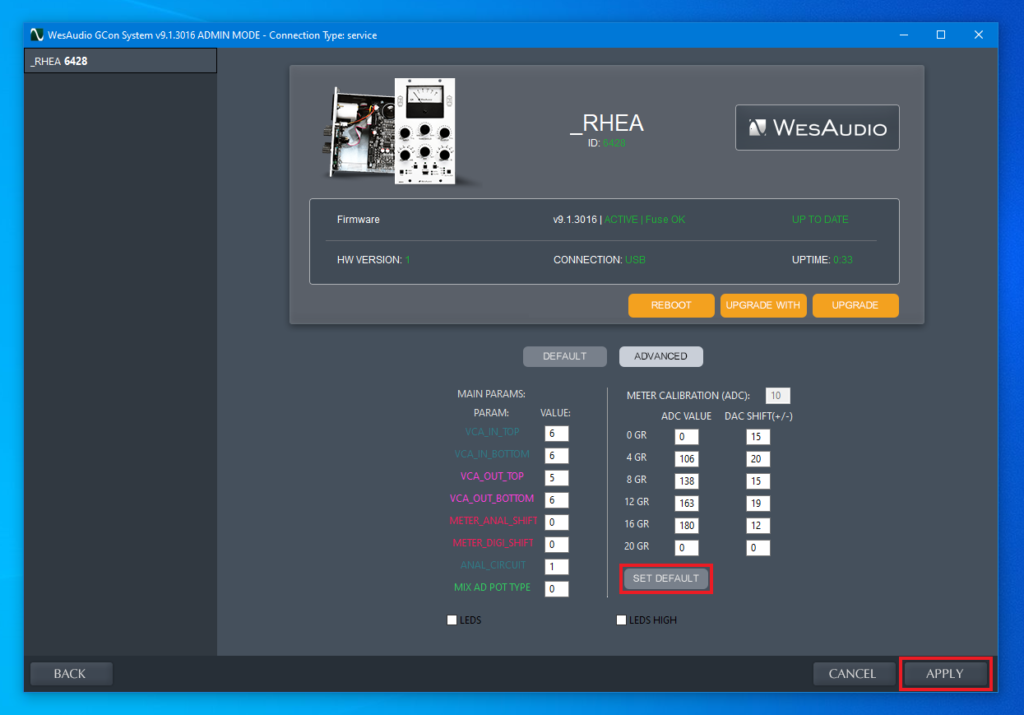The height and width of the screenshot is (715, 1024).
Task: Click the ACTIVE | Fuse OK status
Action: coord(645,219)
